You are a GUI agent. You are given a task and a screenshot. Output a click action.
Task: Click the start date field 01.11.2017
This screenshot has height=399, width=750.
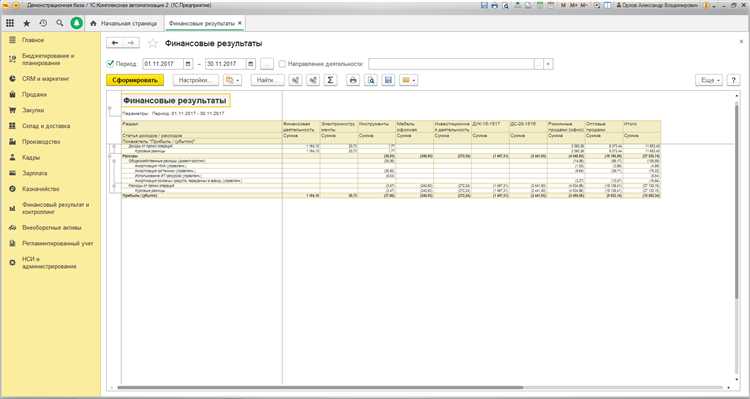tap(163, 64)
